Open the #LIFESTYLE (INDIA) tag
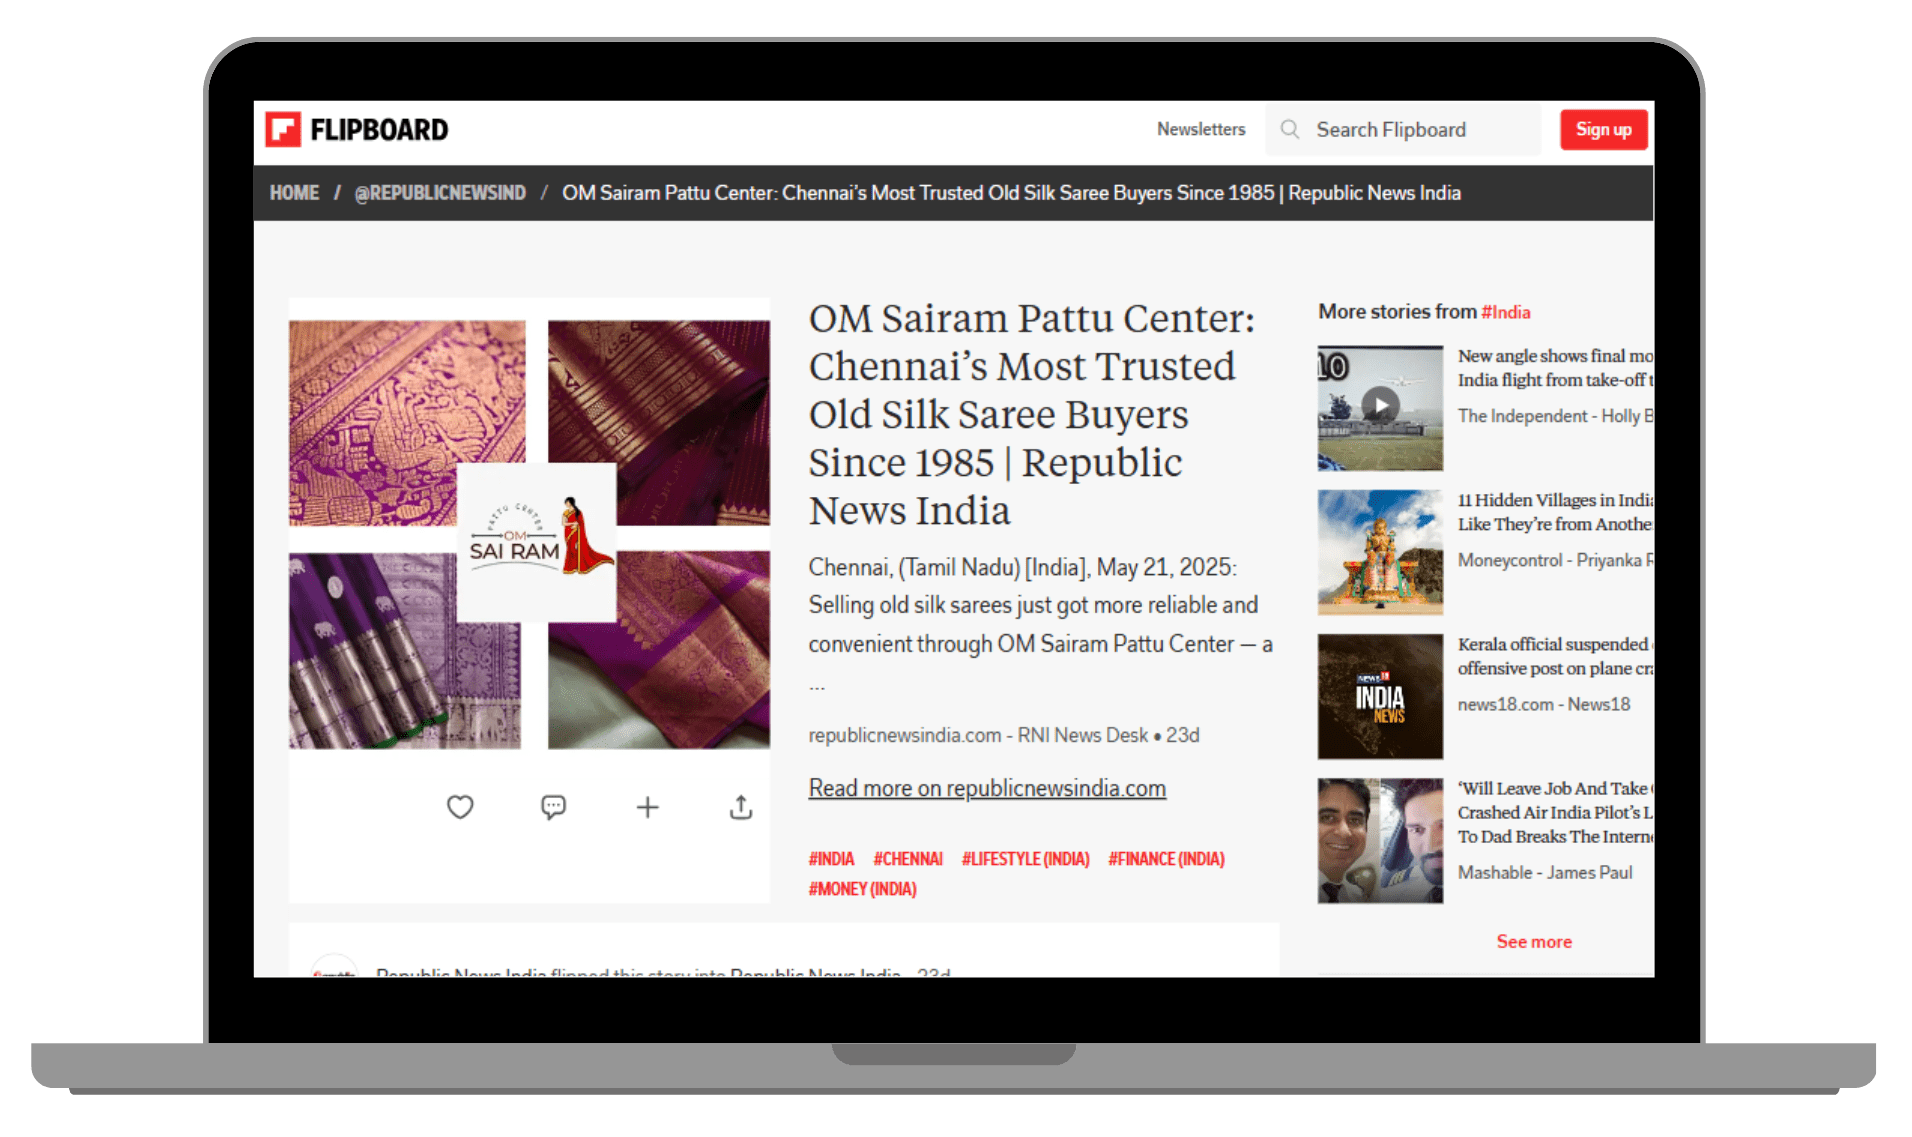Image resolution: width=1912 pixels, height=1137 pixels. tap(1026, 859)
